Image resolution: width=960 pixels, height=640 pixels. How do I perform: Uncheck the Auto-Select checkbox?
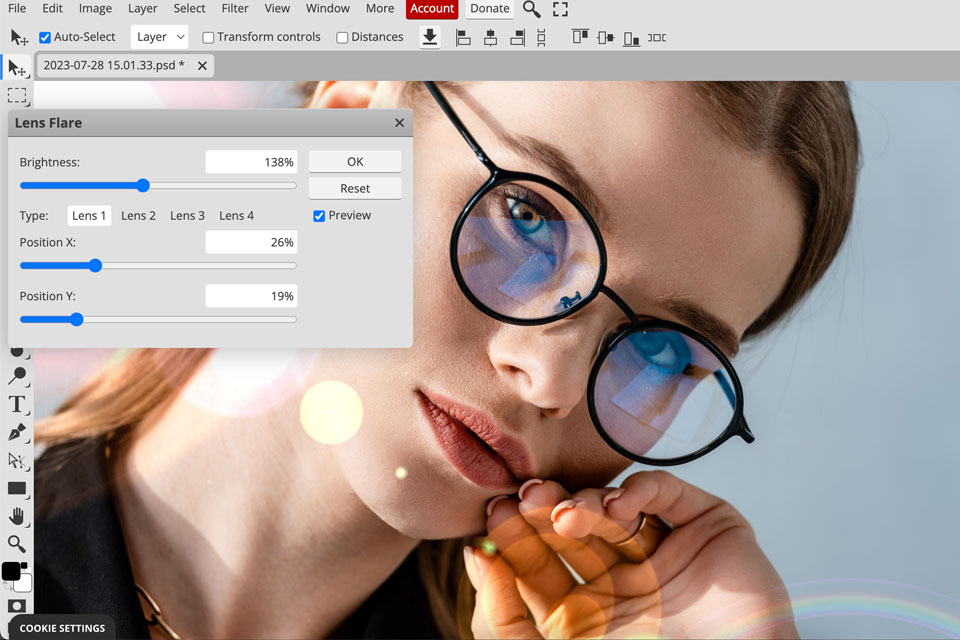pos(45,37)
